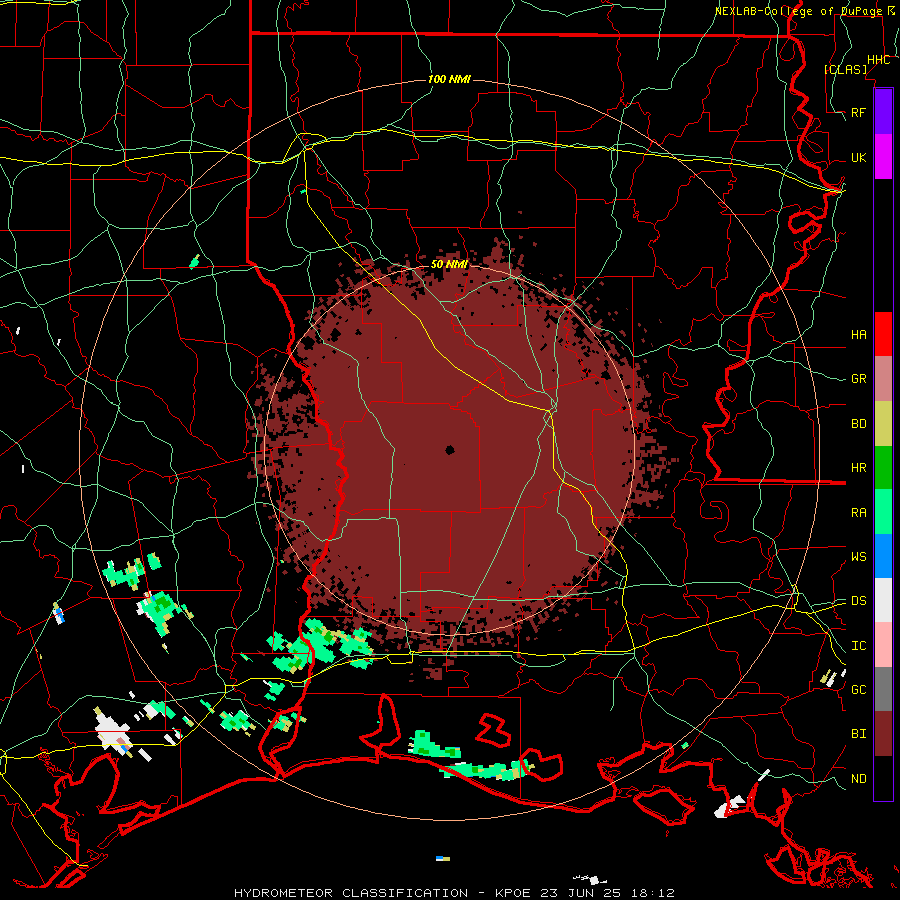The image size is (900, 900).
Task: Click the UK legend label
Action: [x=859, y=157]
